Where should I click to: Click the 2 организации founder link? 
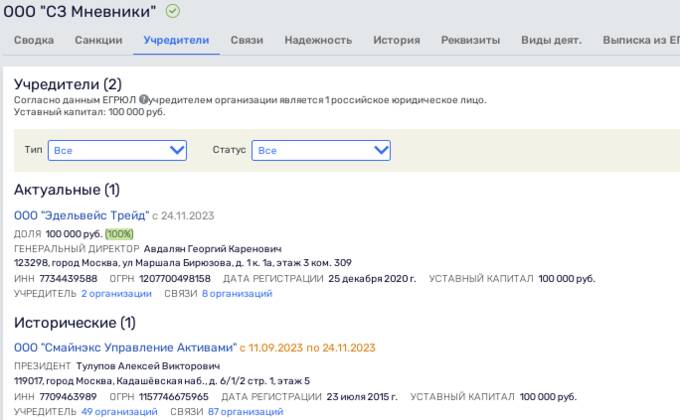116,293
